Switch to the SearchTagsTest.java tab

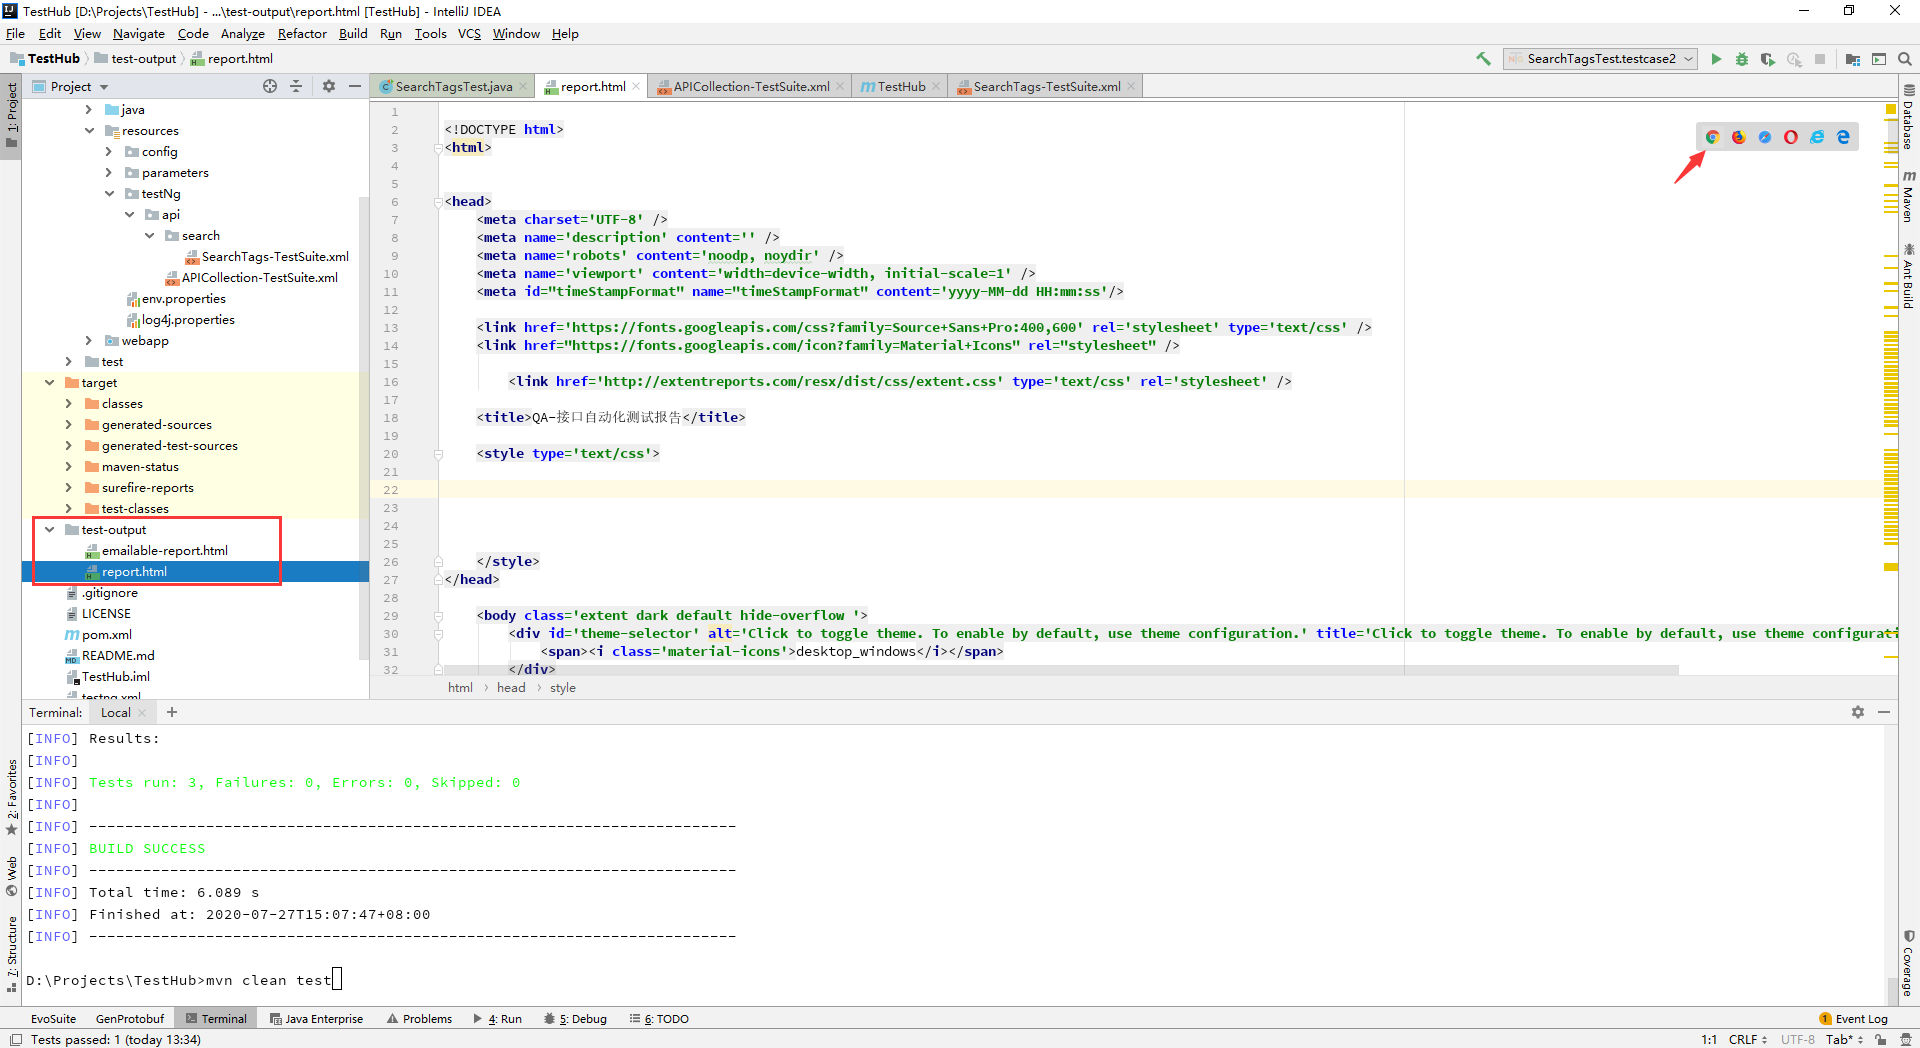click(x=453, y=87)
